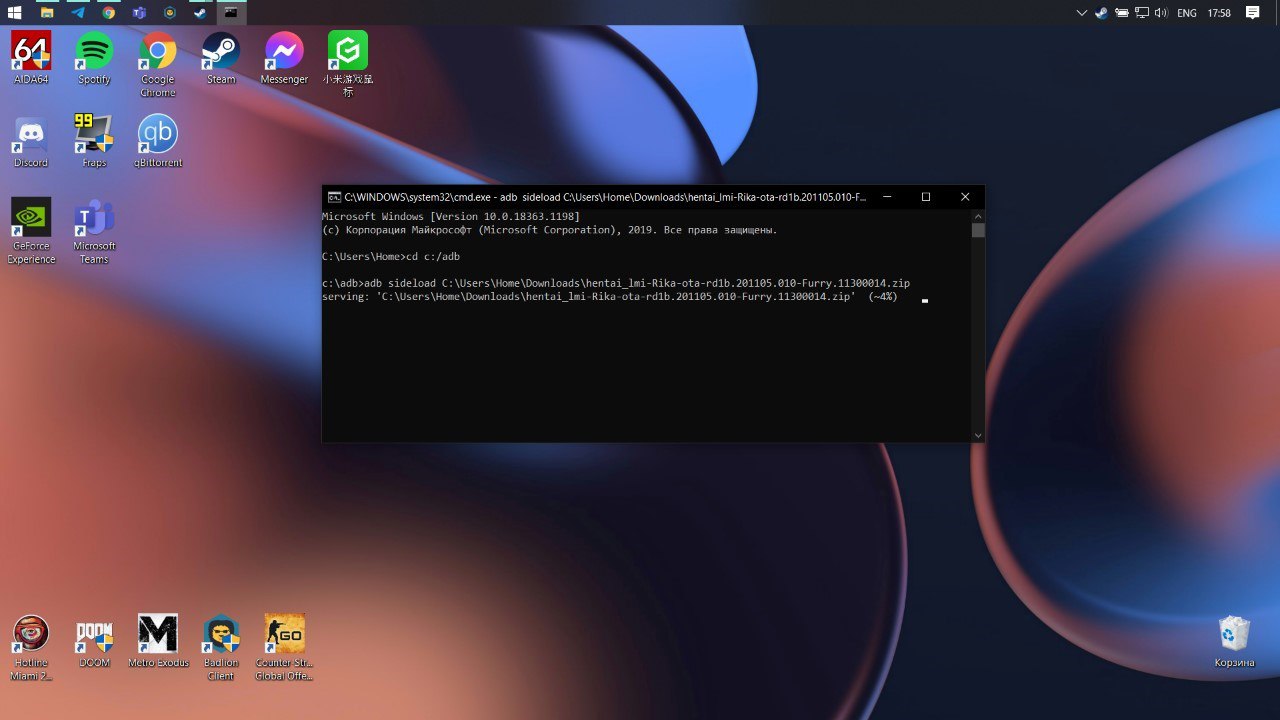1280x720 pixels.
Task: Select the DOOM desktop shortcut
Action: pos(94,641)
